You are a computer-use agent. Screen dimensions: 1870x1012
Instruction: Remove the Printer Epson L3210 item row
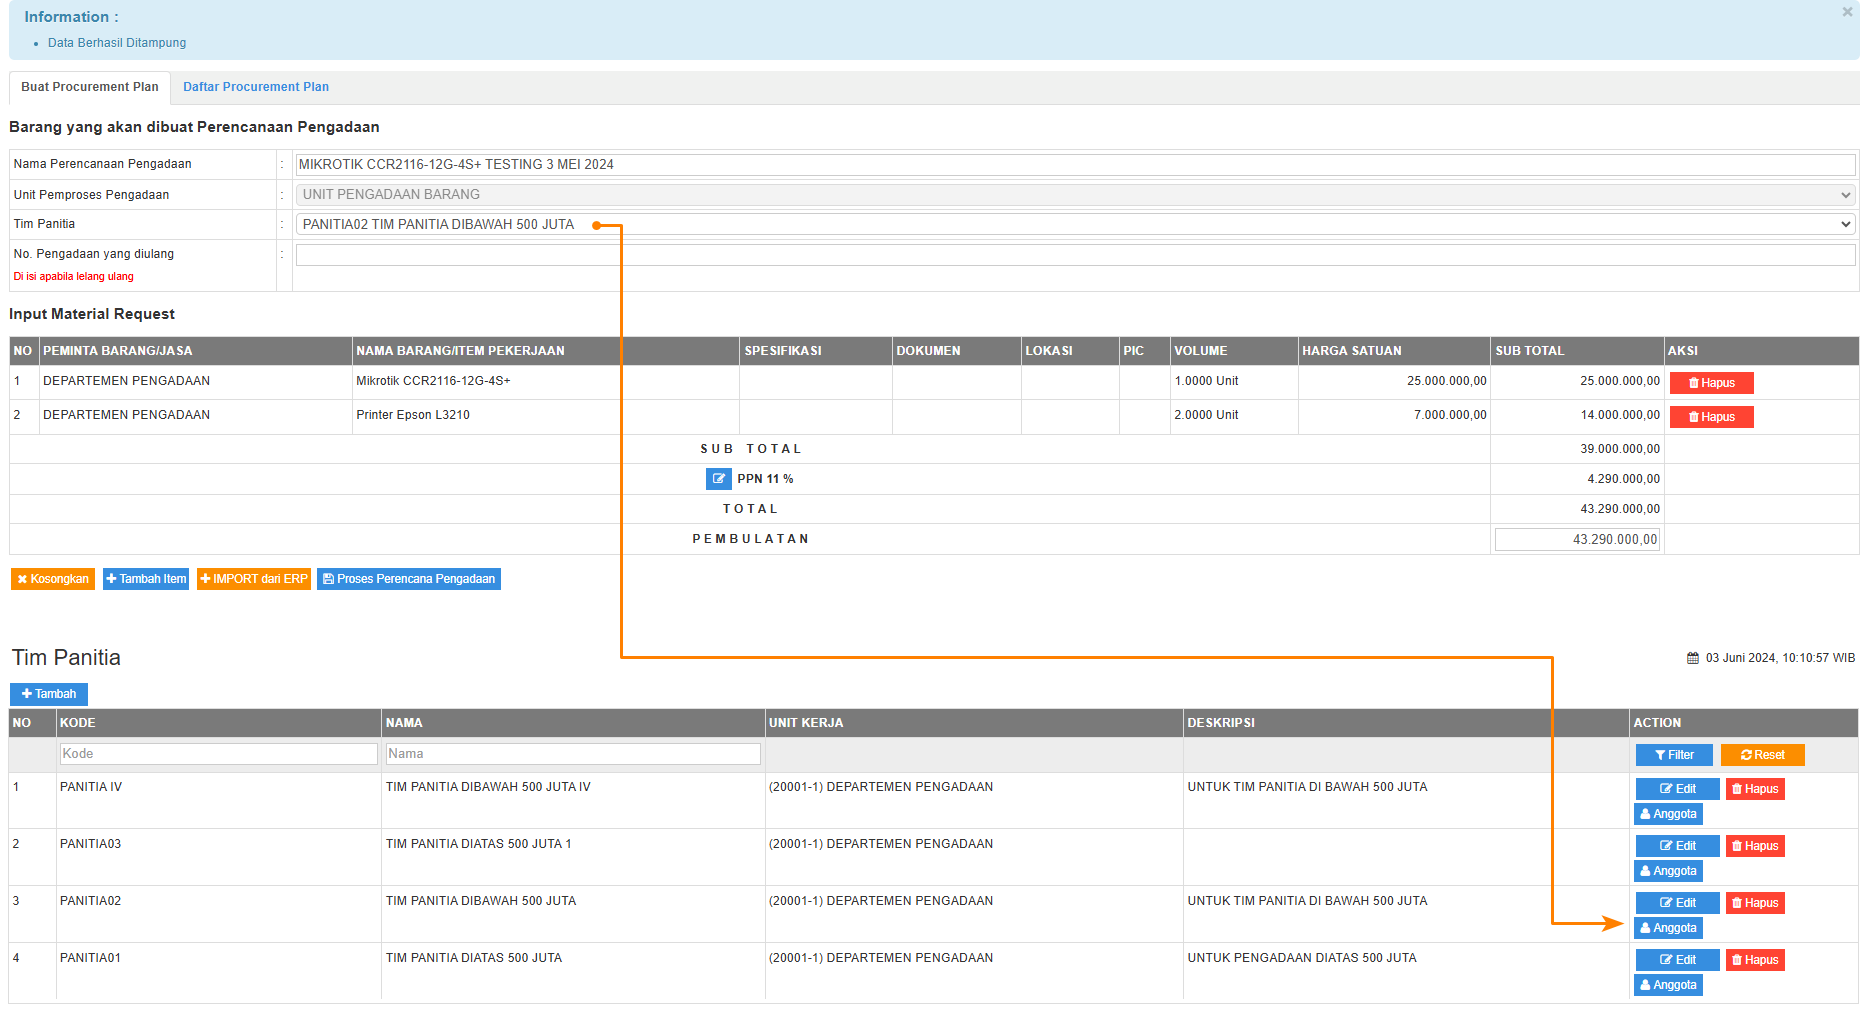tap(1711, 417)
